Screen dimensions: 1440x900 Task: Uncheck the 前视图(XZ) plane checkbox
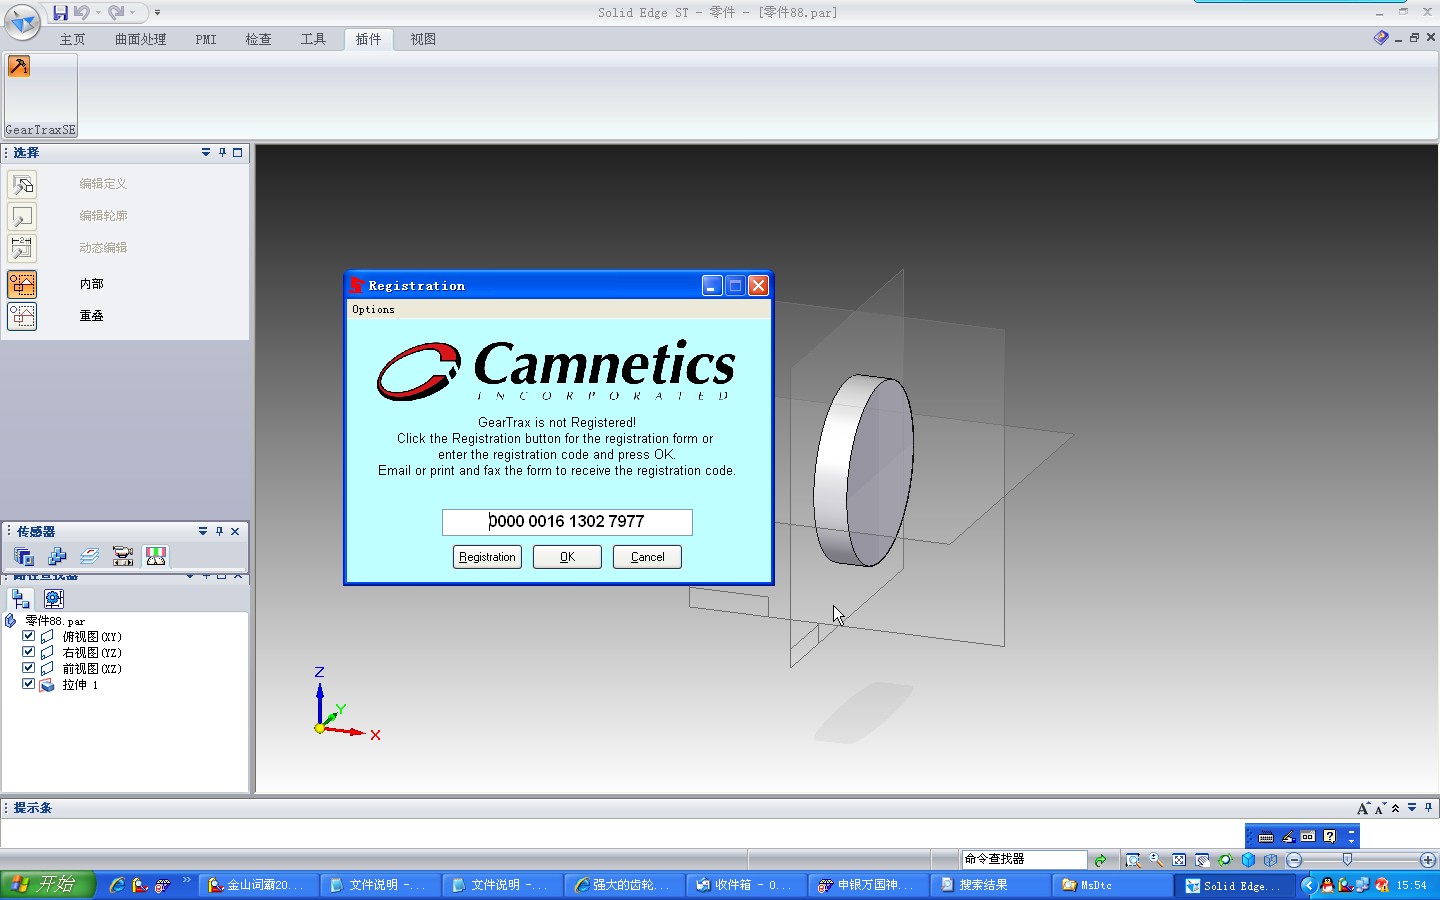point(29,668)
